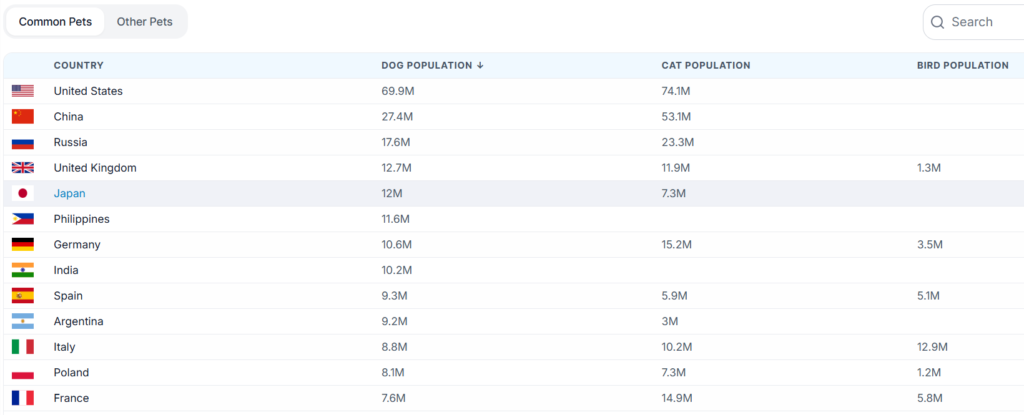Open the Japan country link
The height and width of the screenshot is (415, 1024).
(x=70, y=193)
